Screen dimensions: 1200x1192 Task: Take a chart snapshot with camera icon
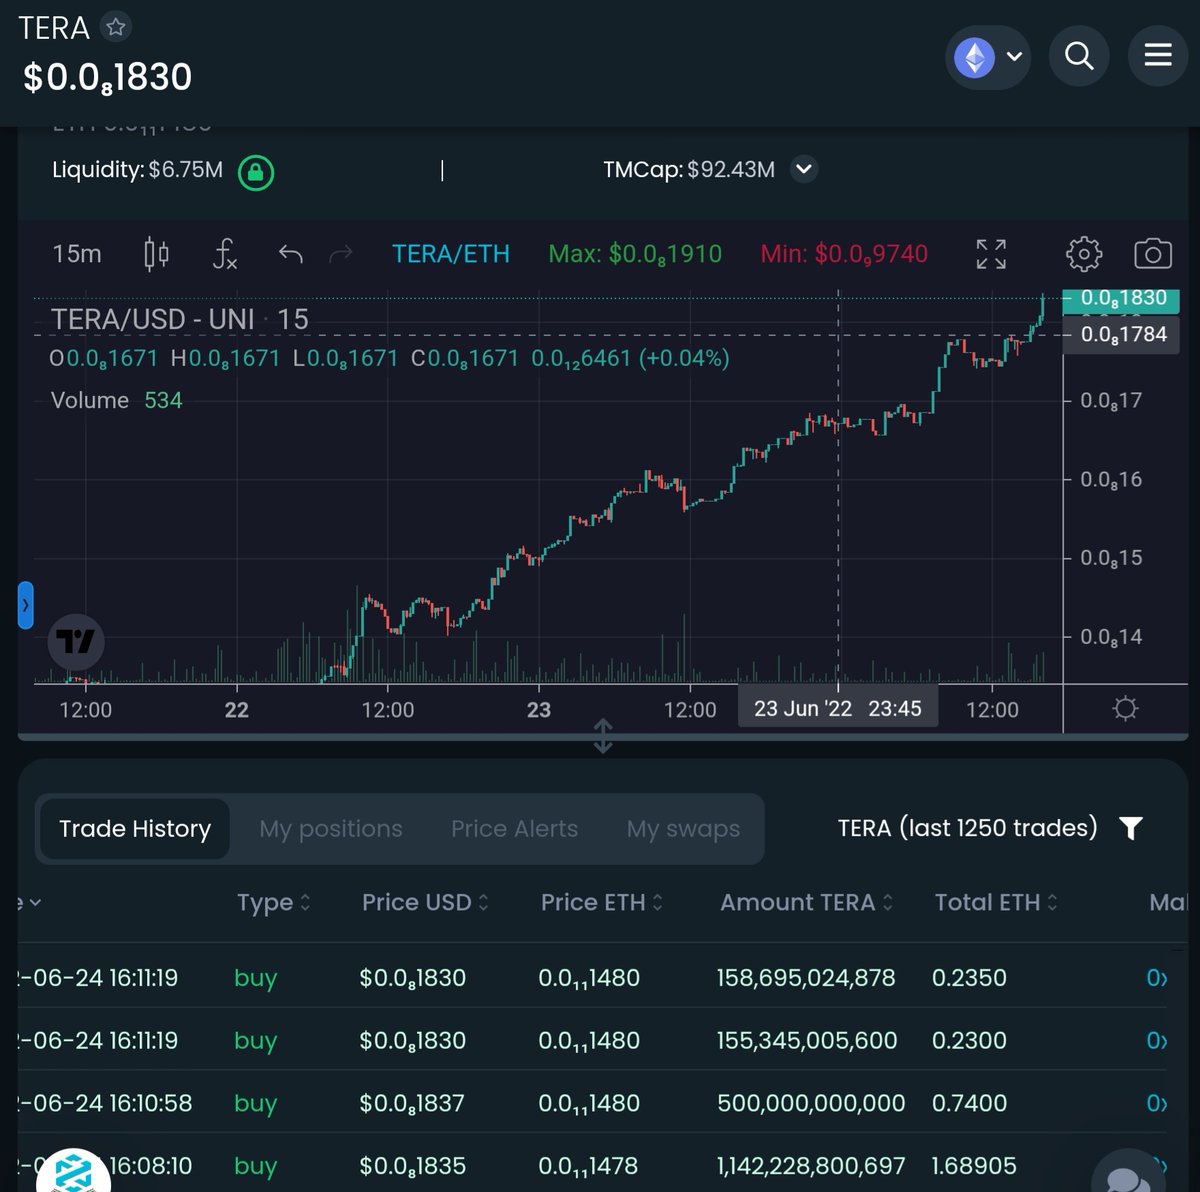1153,254
